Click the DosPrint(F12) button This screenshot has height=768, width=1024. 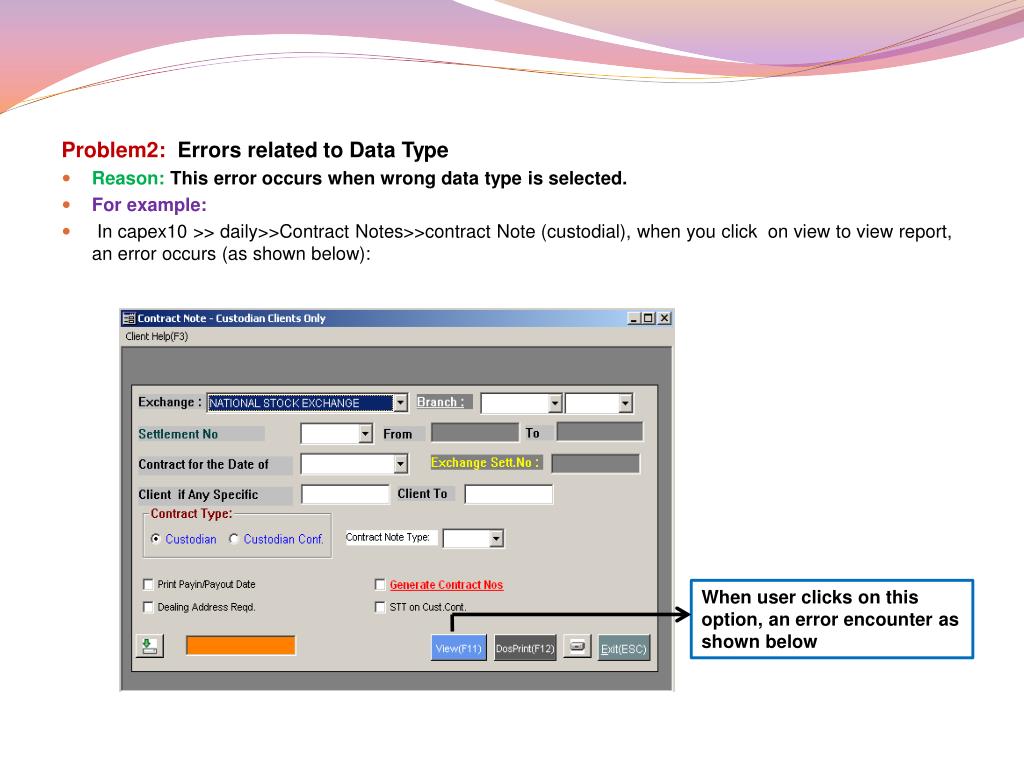tap(524, 648)
